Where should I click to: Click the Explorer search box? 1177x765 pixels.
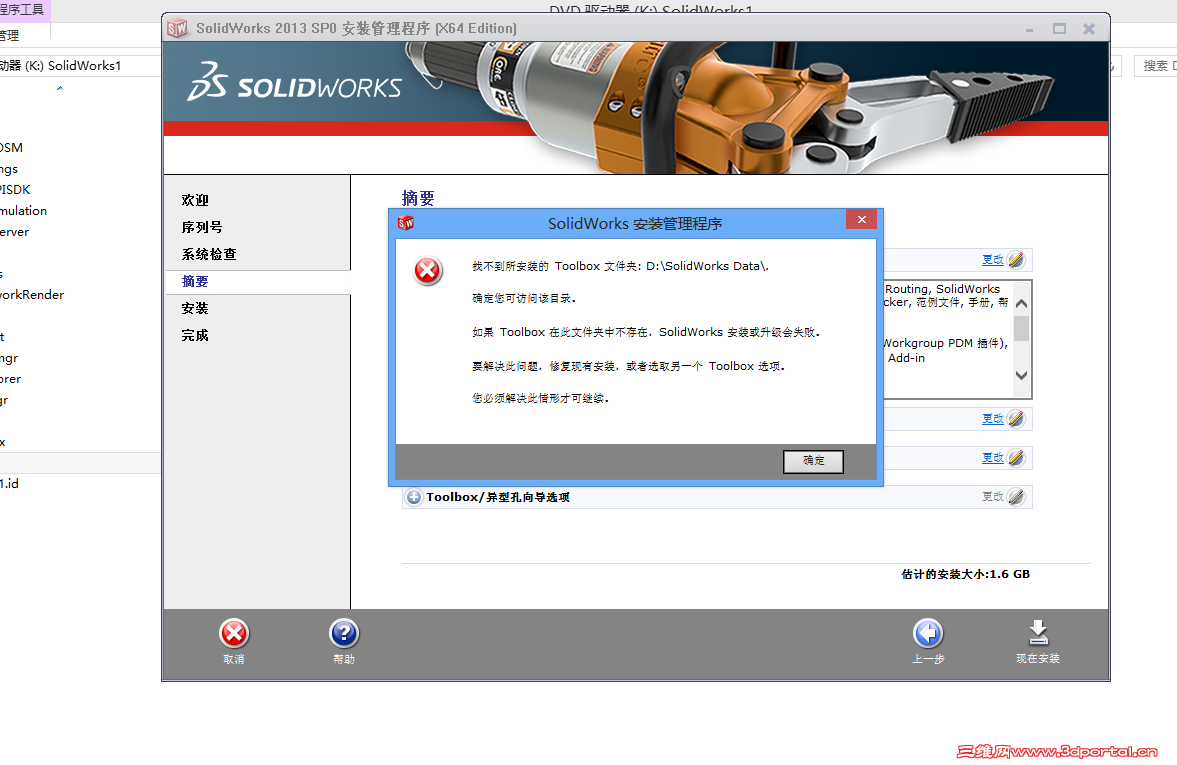[1155, 66]
